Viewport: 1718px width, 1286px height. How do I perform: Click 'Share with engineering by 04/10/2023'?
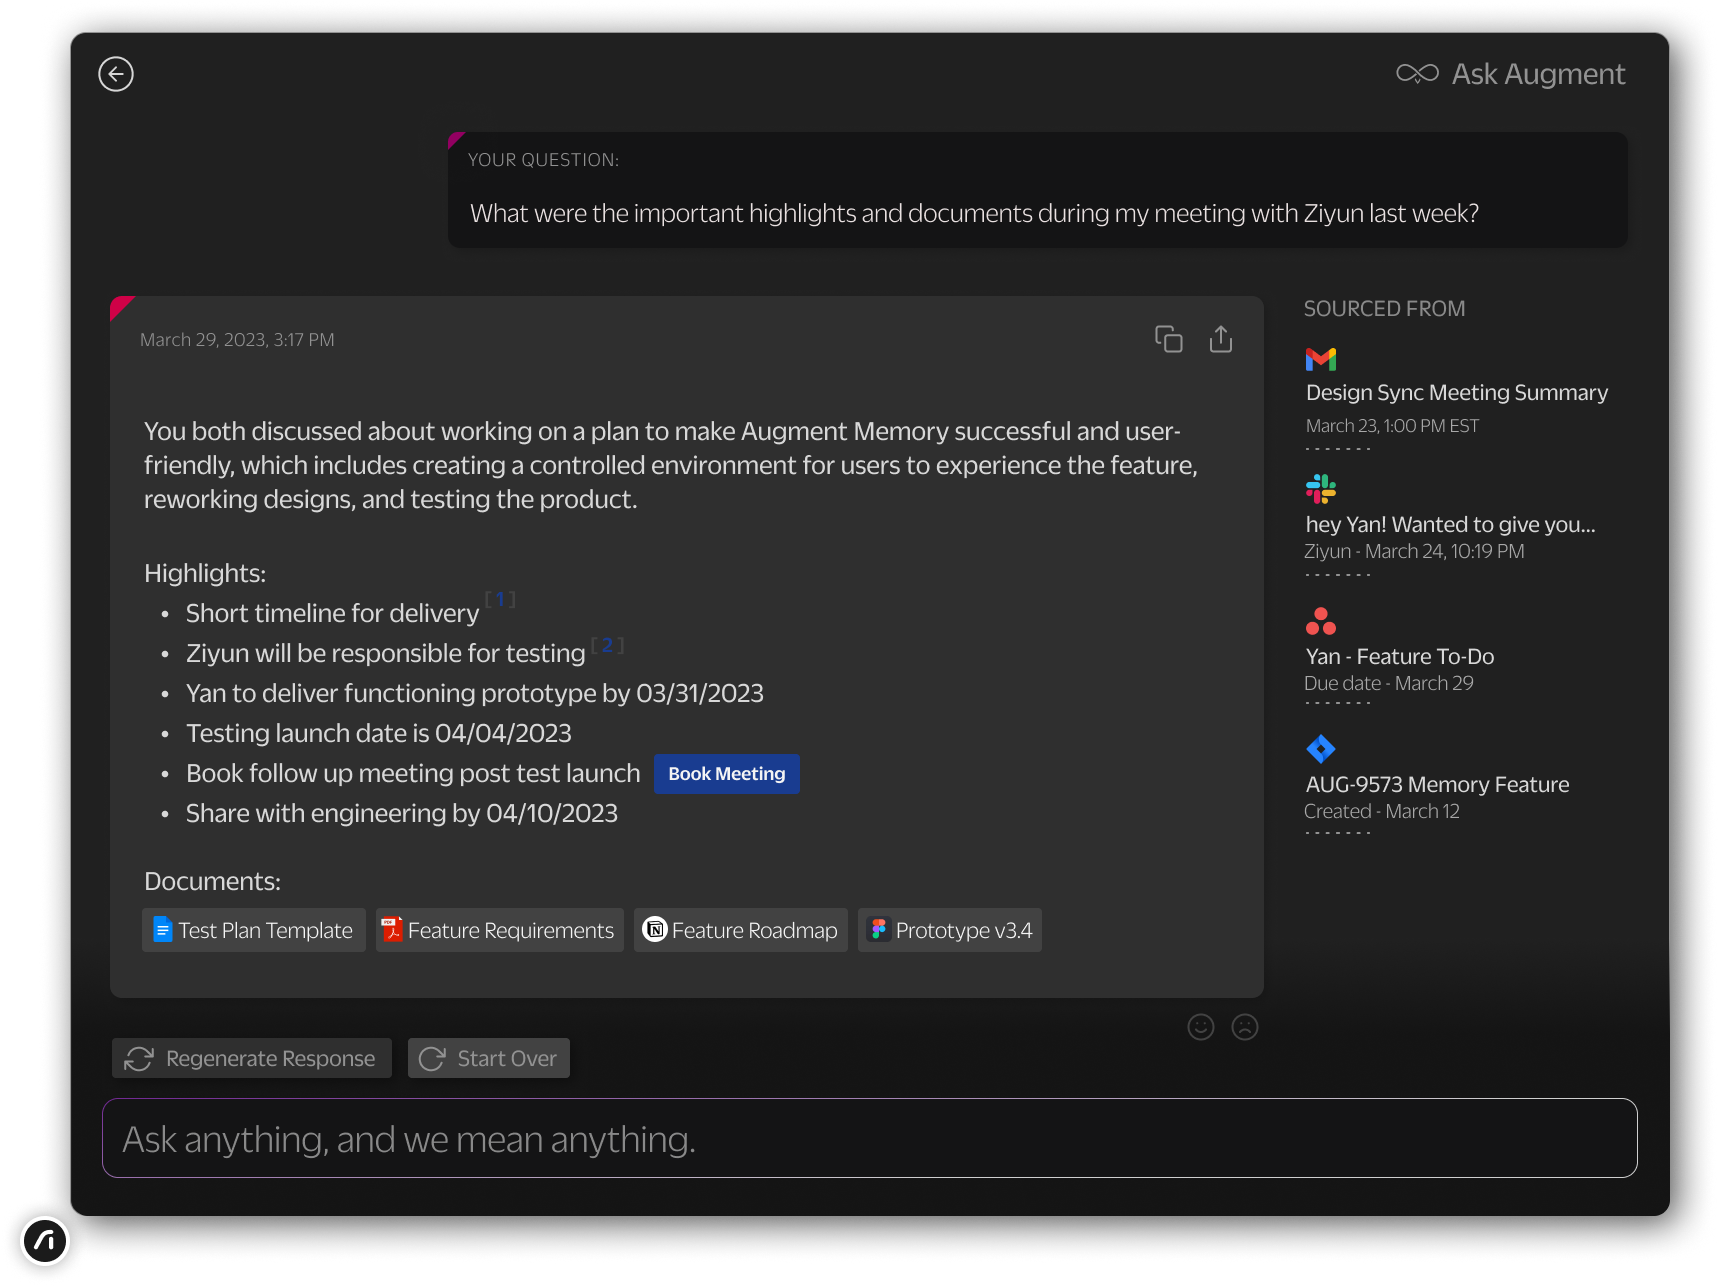click(x=401, y=813)
